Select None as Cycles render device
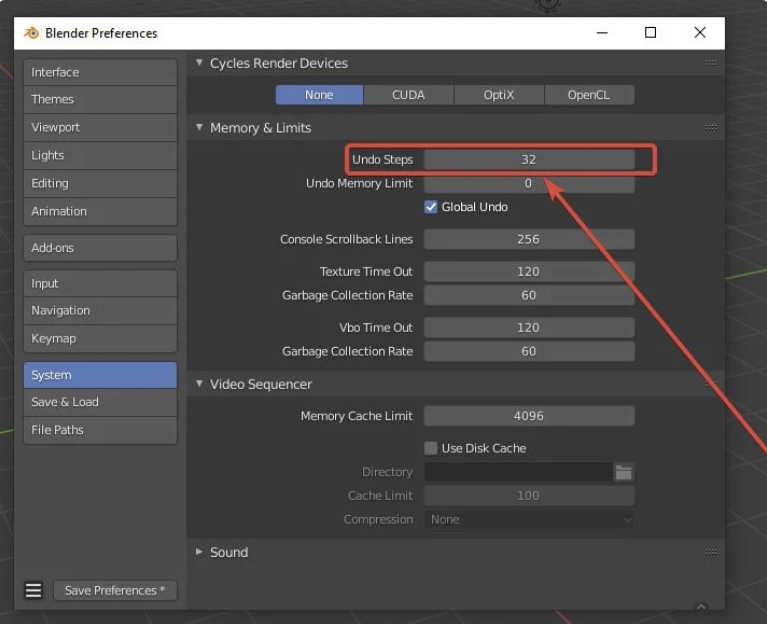 click(319, 95)
